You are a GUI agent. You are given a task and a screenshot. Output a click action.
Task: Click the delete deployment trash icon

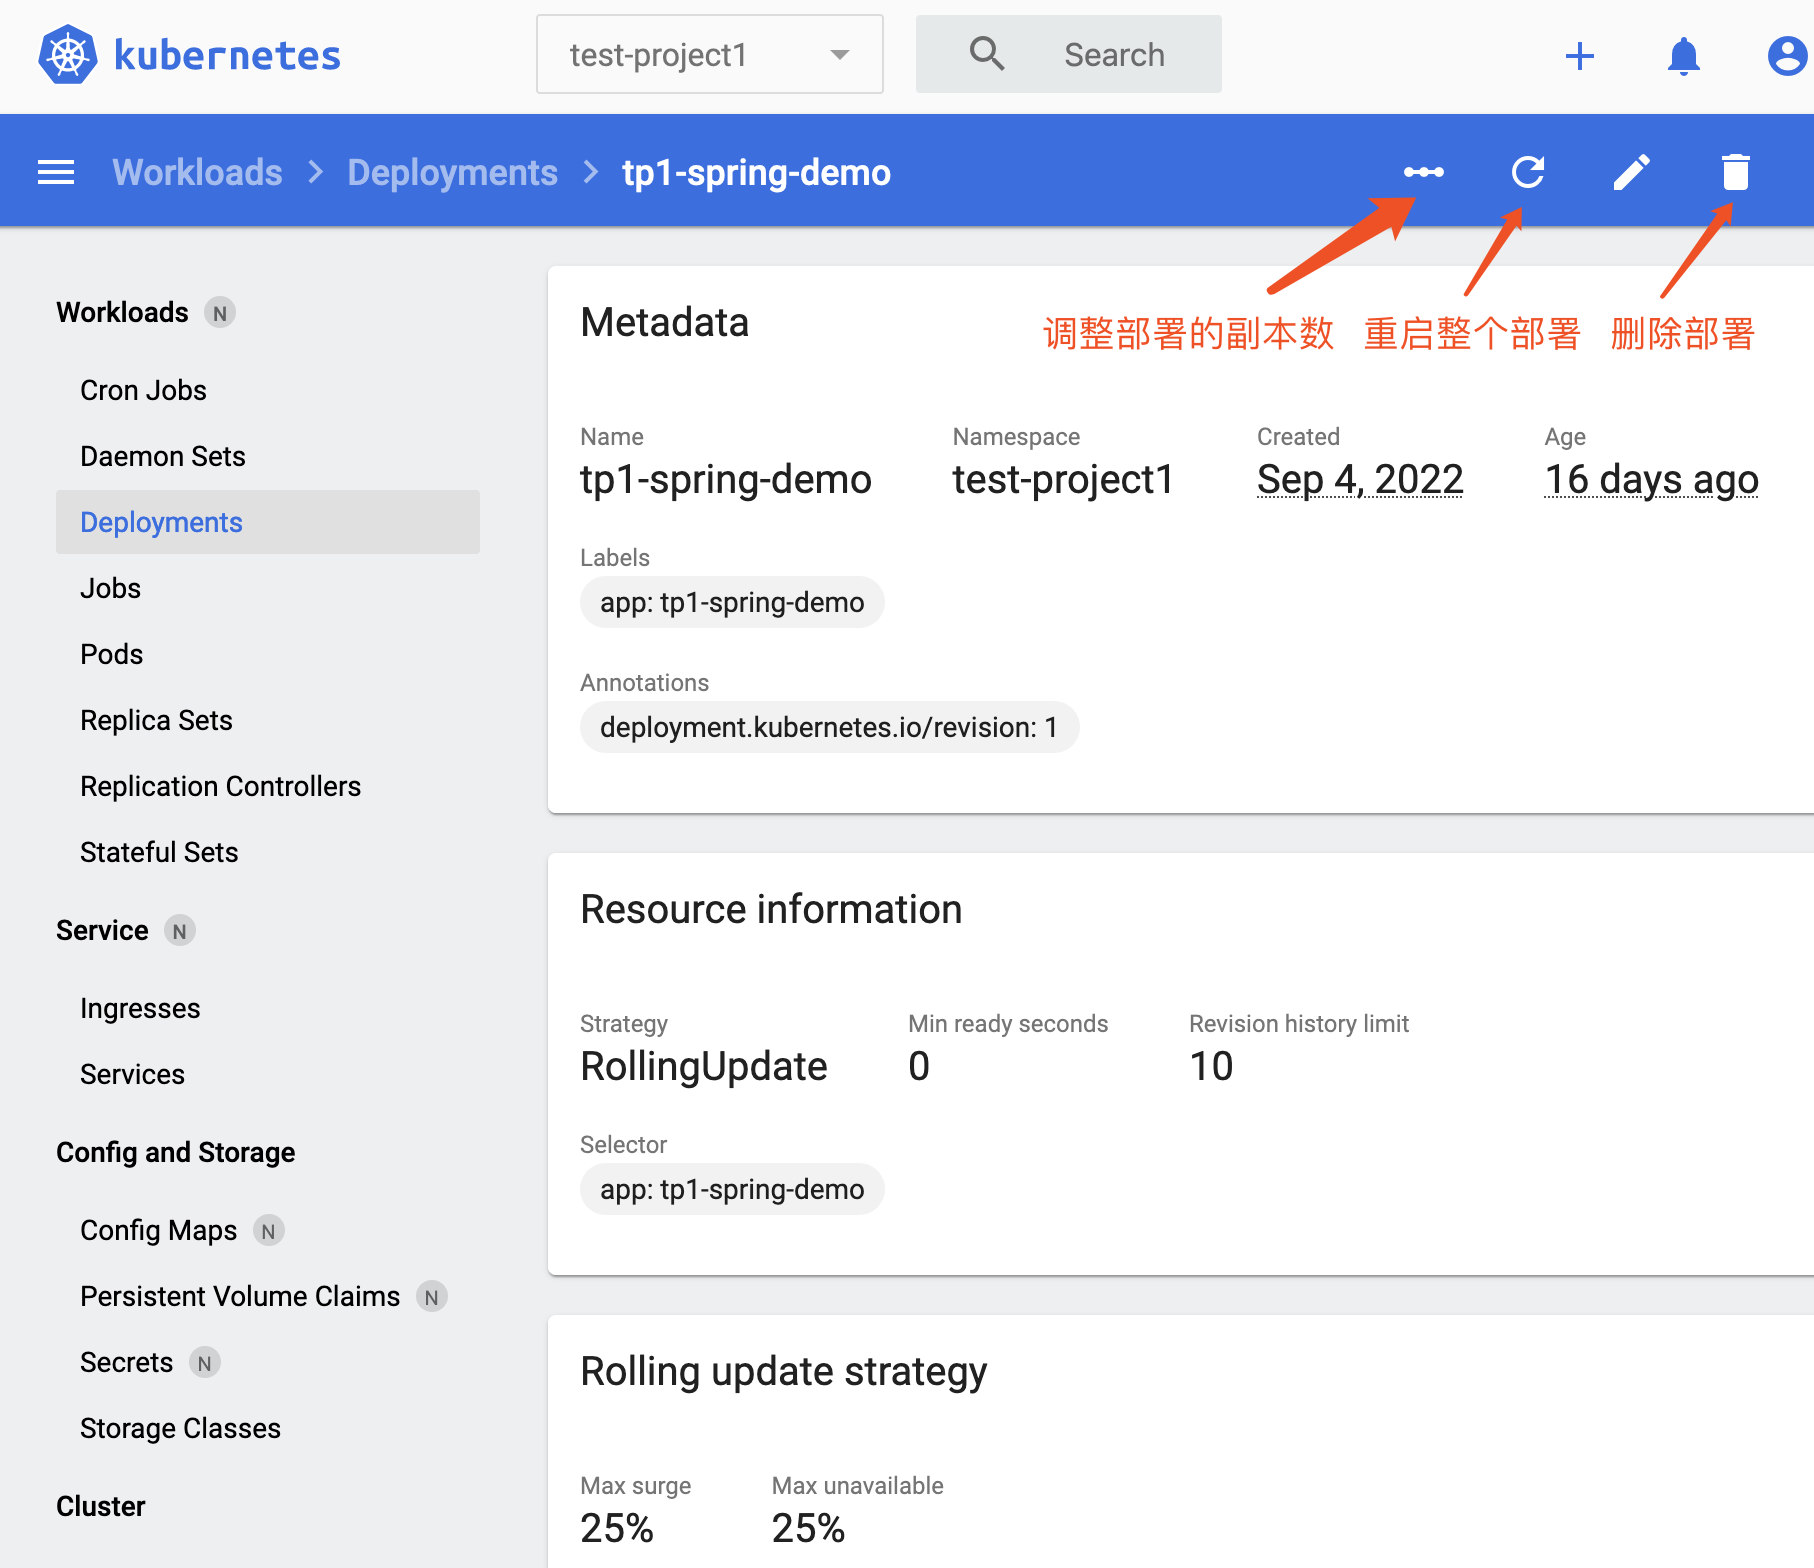(x=1735, y=171)
